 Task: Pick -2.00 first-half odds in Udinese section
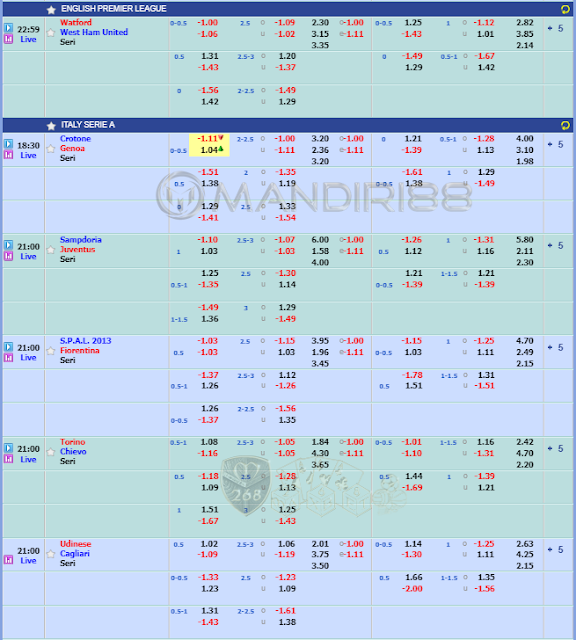412,589
